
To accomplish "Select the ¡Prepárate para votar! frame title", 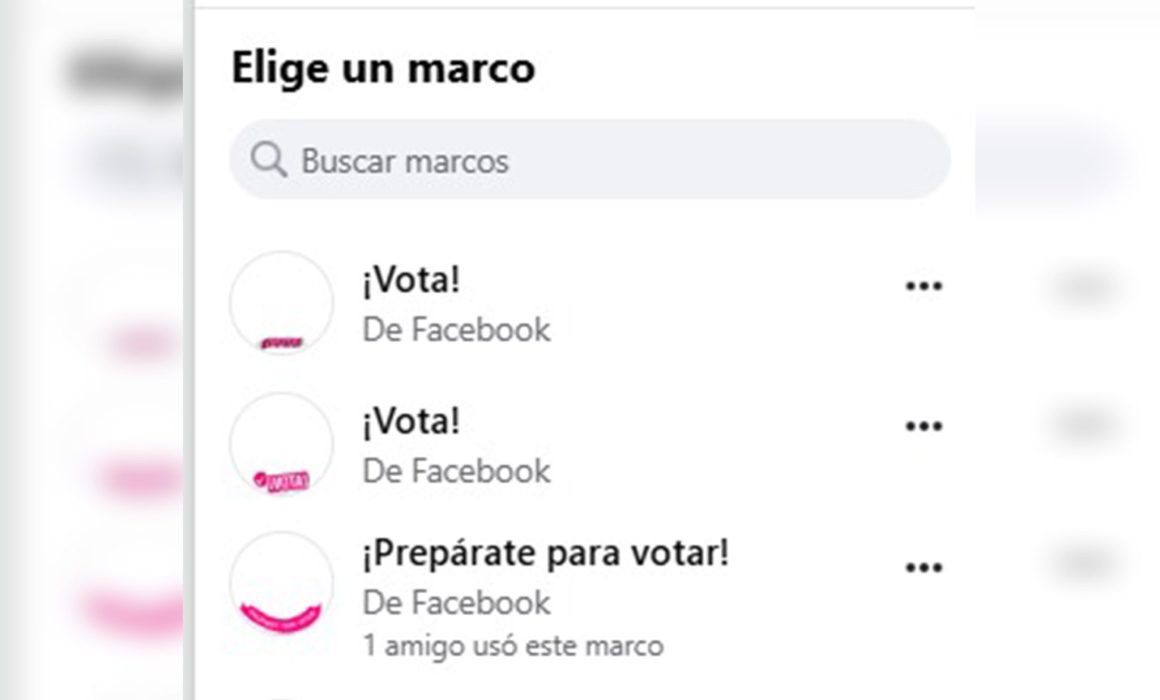I will [545, 553].
